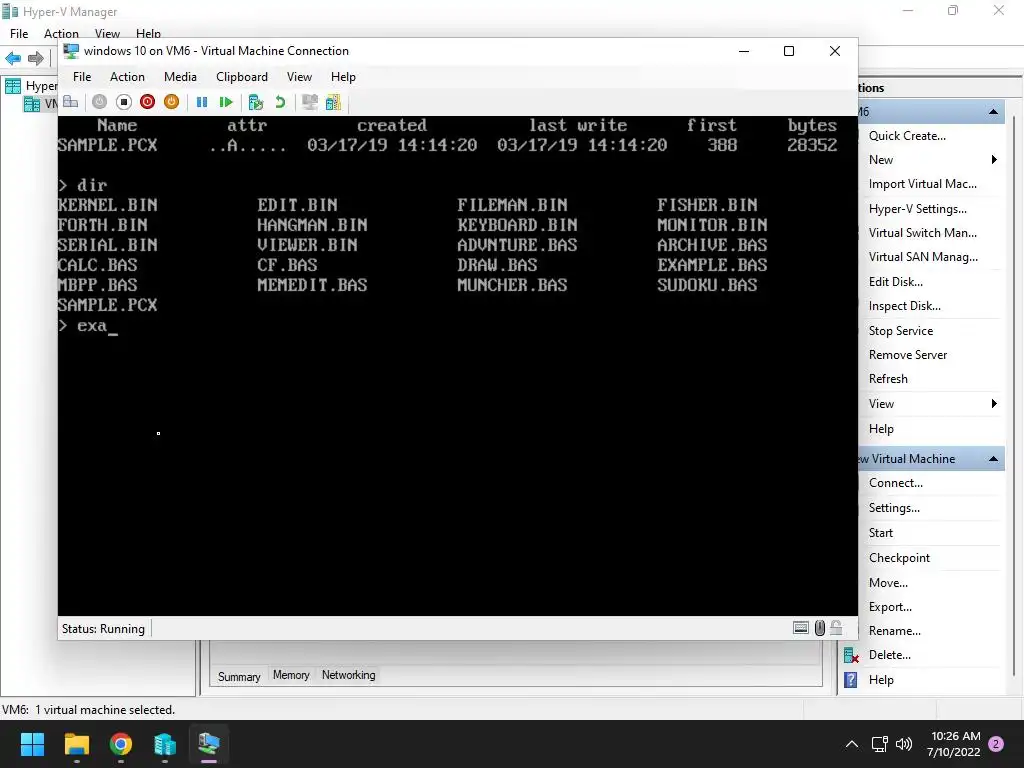
Task: Revert the VM with the green undo arrow
Action: [x=280, y=102]
